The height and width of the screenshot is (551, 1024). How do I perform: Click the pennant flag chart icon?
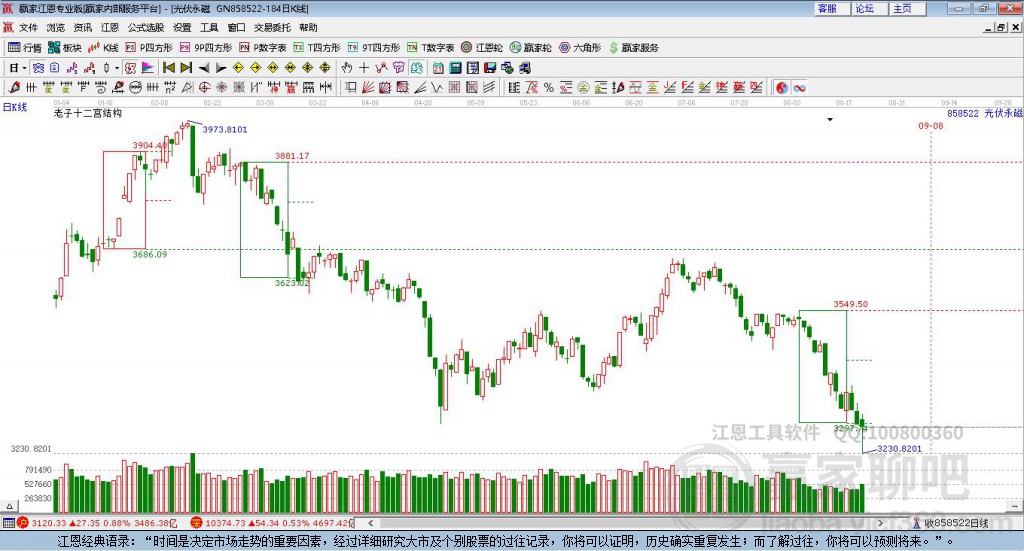148,68
